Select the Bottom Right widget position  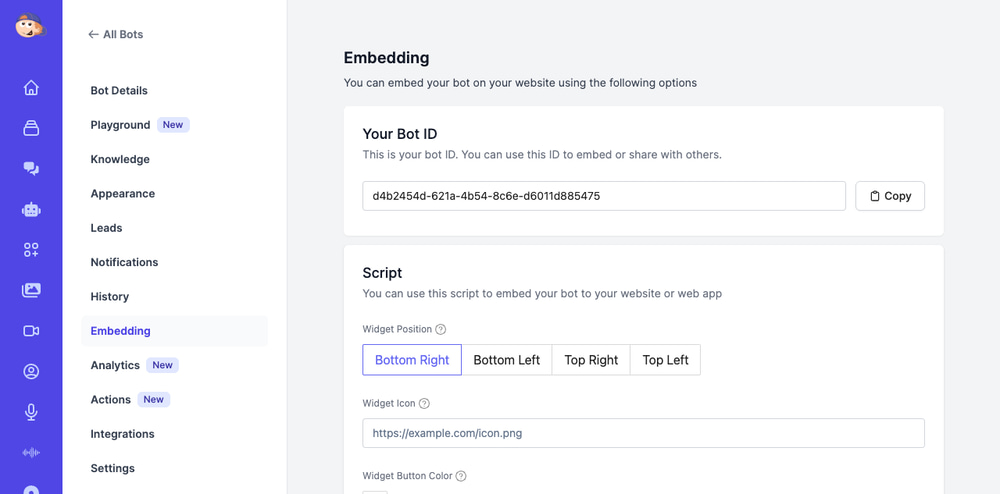click(412, 360)
